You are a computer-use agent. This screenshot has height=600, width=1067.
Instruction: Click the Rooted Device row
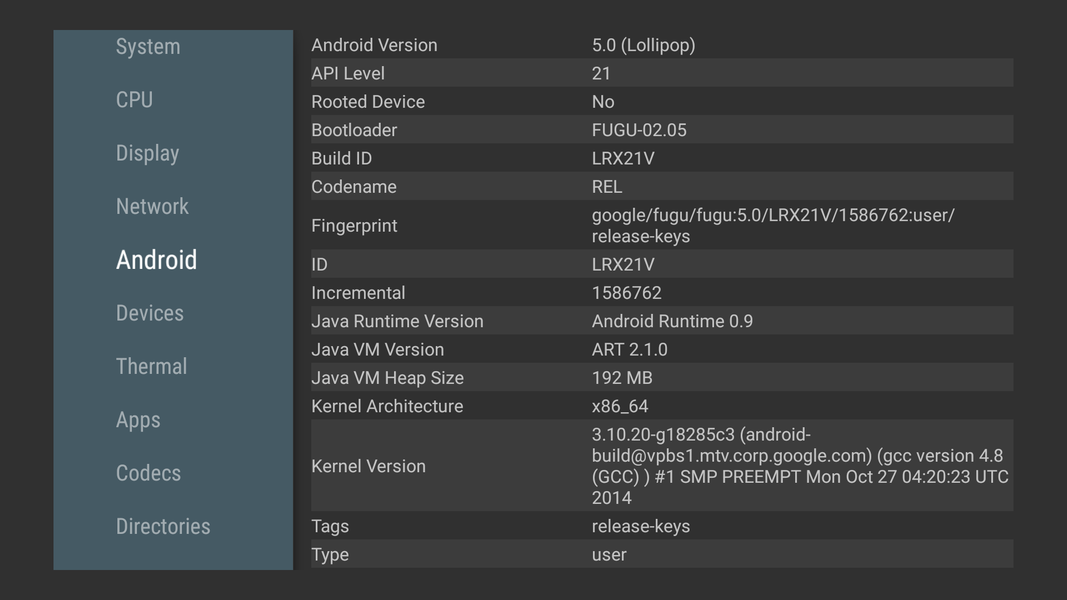tap(660, 102)
